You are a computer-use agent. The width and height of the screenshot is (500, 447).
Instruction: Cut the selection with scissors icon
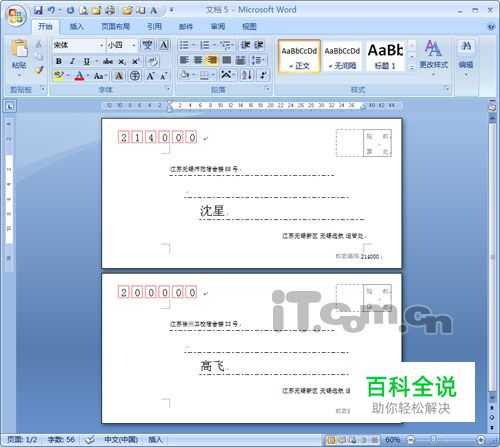pyautogui.click(x=39, y=44)
